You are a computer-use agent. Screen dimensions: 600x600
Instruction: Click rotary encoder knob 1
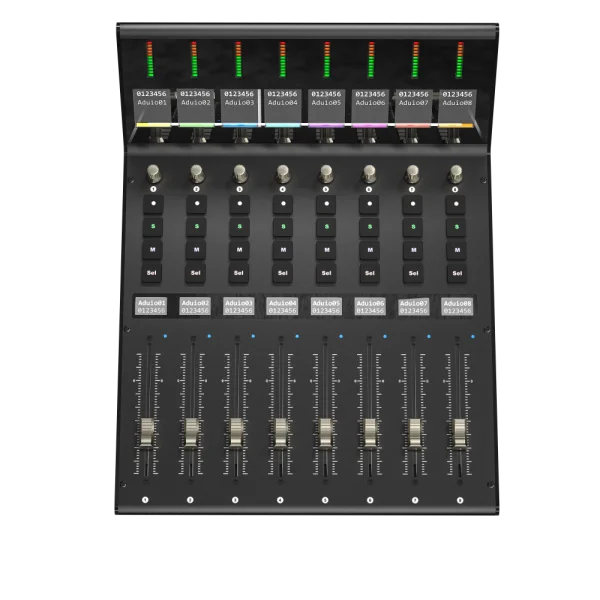click(153, 174)
